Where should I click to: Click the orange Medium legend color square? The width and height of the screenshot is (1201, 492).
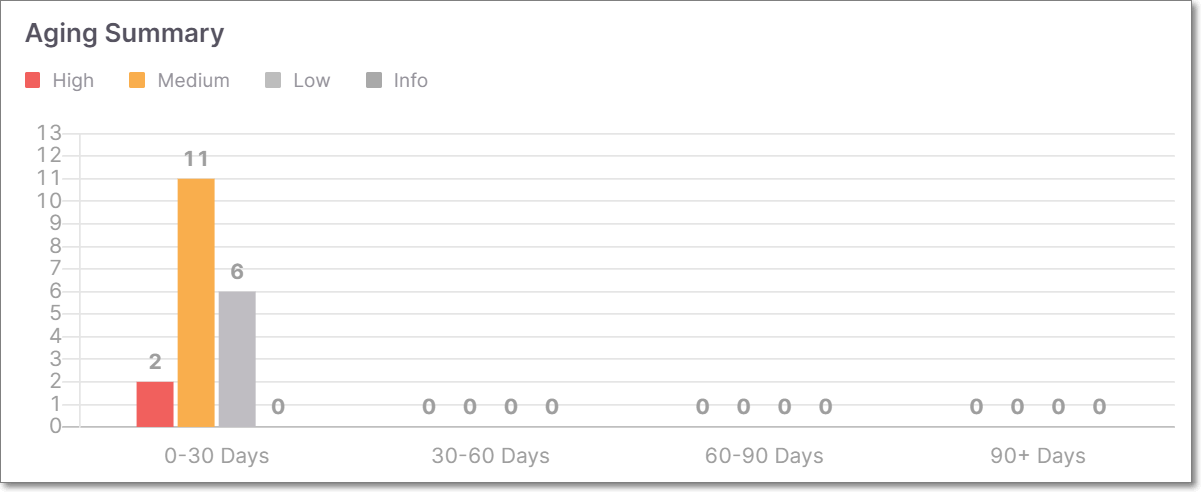pos(137,81)
